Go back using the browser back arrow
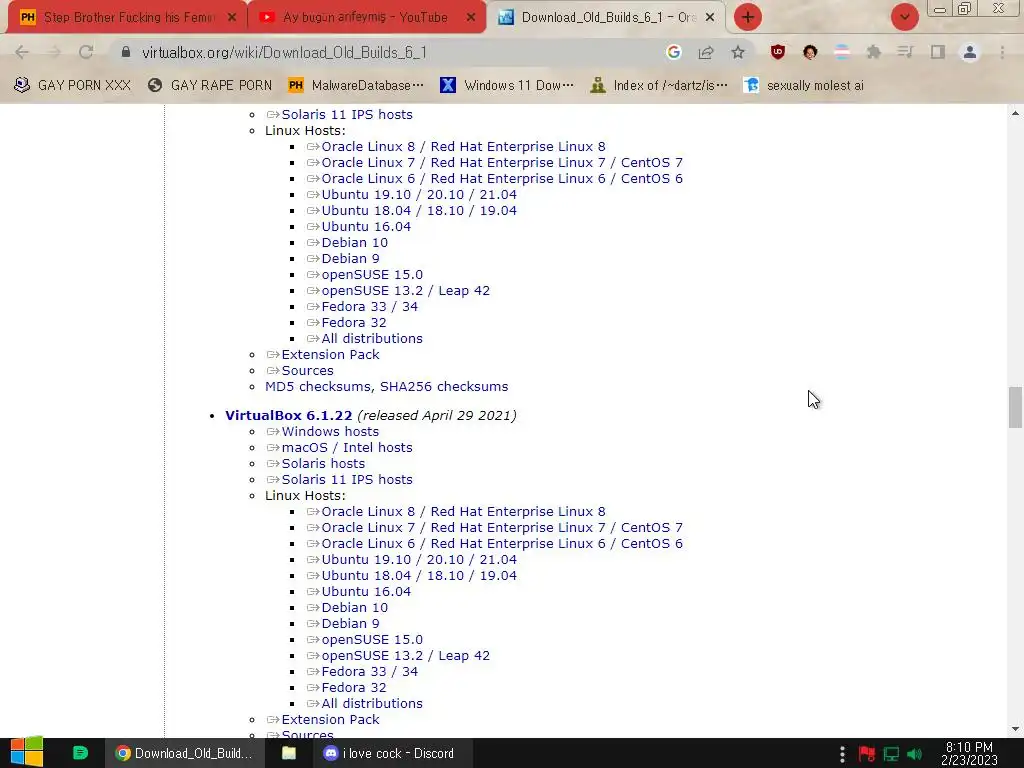Viewport: 1024px width, 768px height. coord(22,52)
